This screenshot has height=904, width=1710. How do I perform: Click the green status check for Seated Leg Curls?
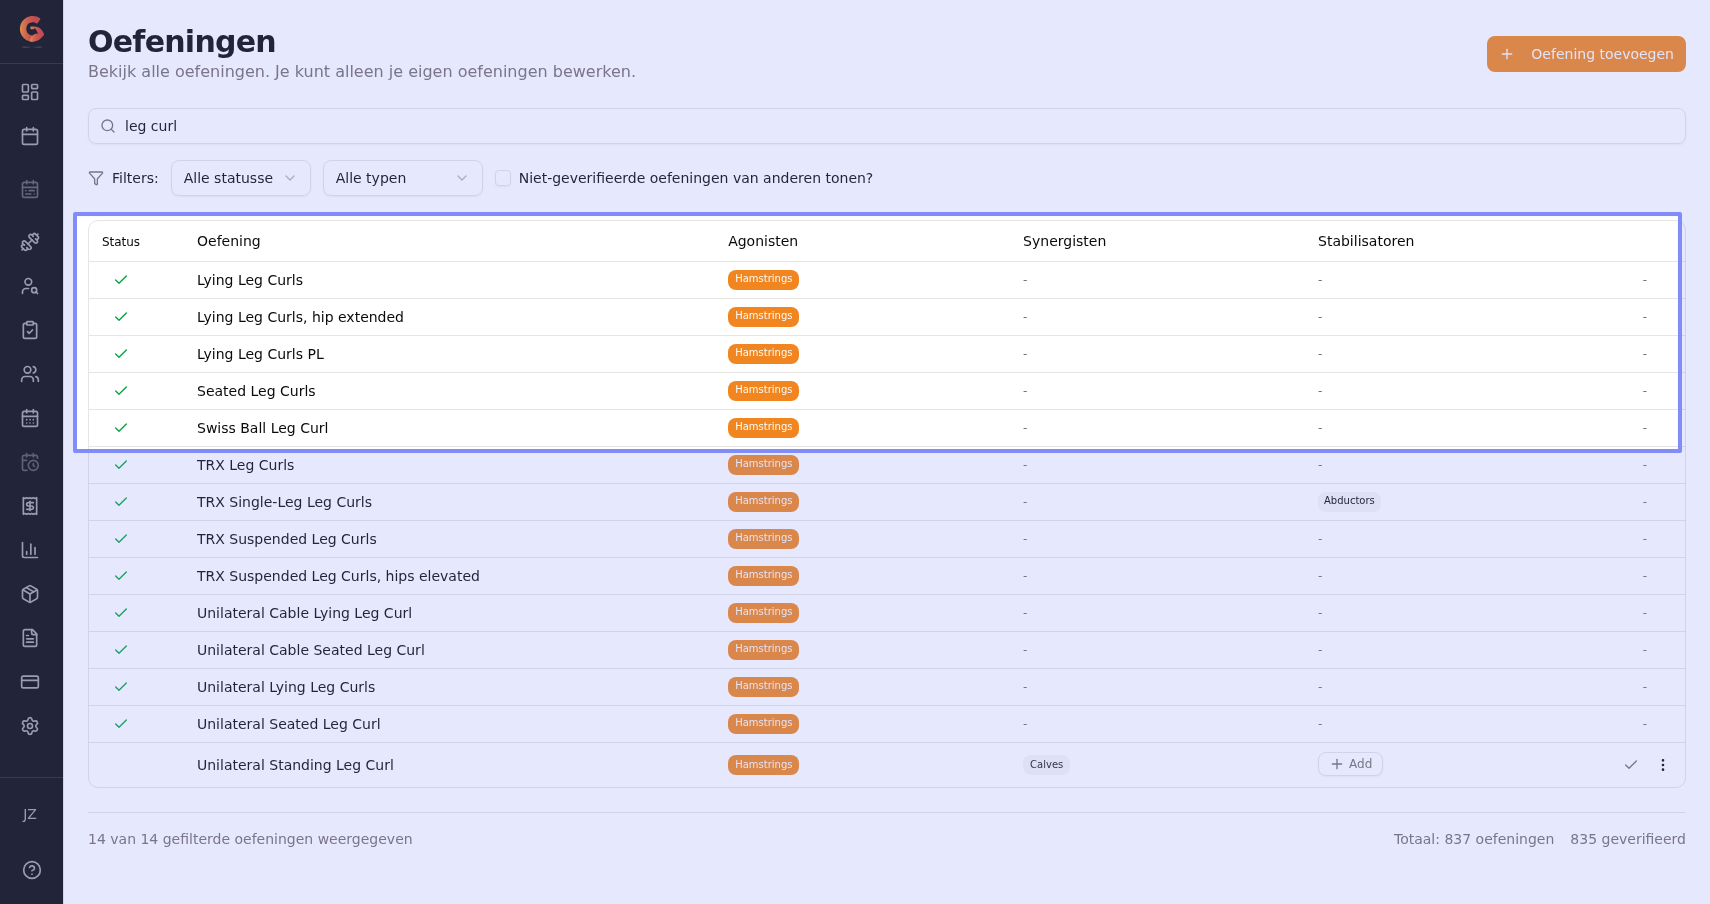pyautogui.click(x=121, y=391)
